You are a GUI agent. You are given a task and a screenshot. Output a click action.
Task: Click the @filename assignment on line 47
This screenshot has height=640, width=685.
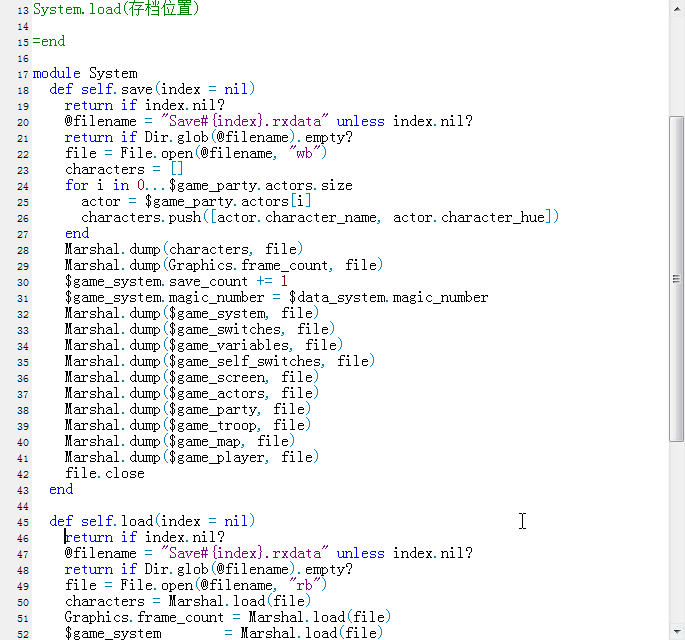[269, 554]
